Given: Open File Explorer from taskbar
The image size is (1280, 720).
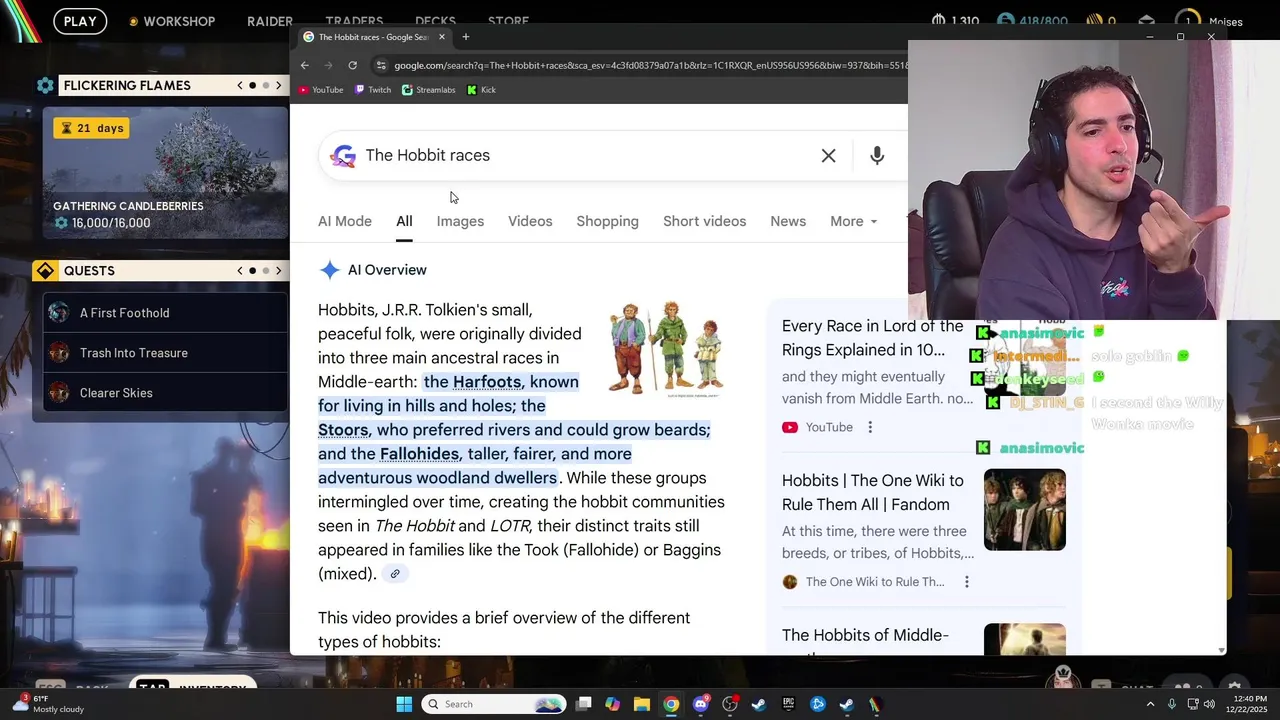Looking at the screenshot, I should [642, 704].
